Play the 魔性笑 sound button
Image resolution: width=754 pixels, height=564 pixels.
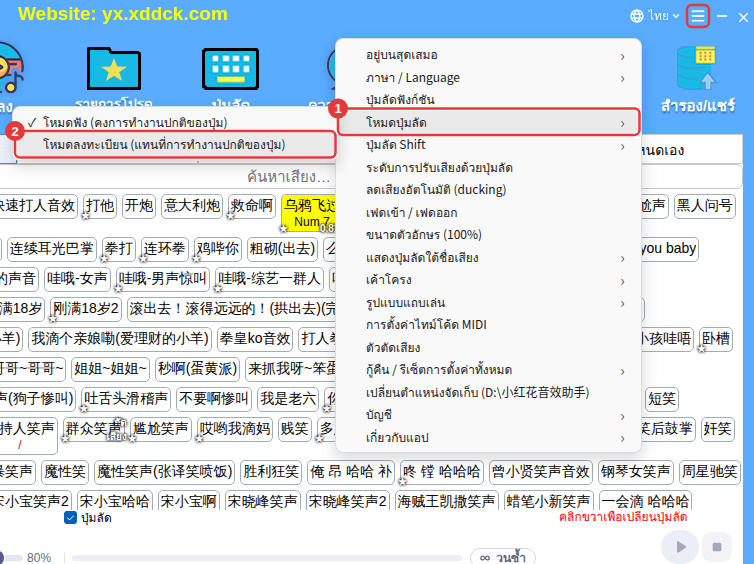coord(64,472)
